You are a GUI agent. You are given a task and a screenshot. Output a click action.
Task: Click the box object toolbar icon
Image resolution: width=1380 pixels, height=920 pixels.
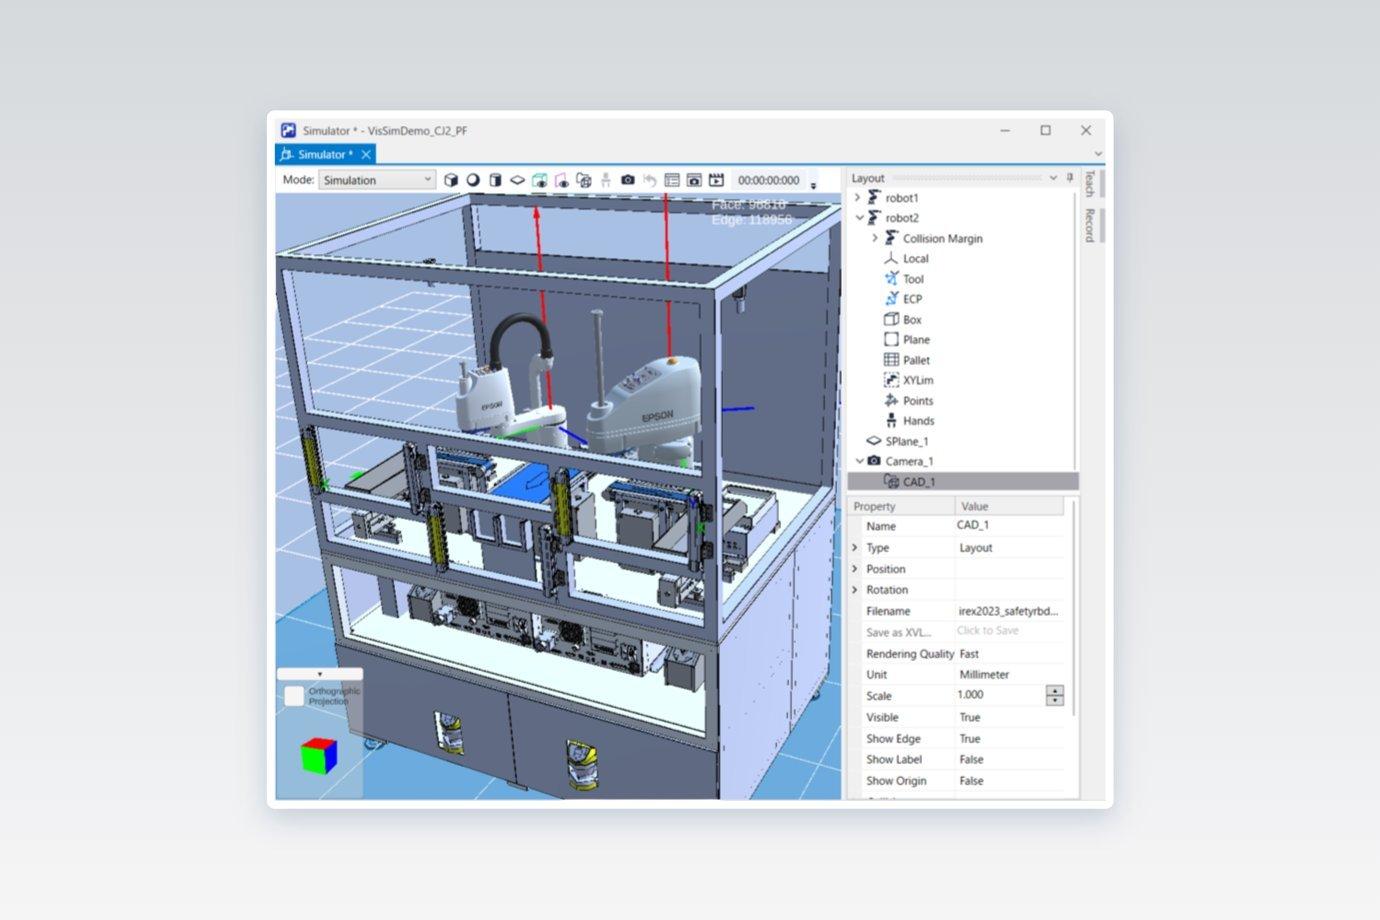[451, 180]
